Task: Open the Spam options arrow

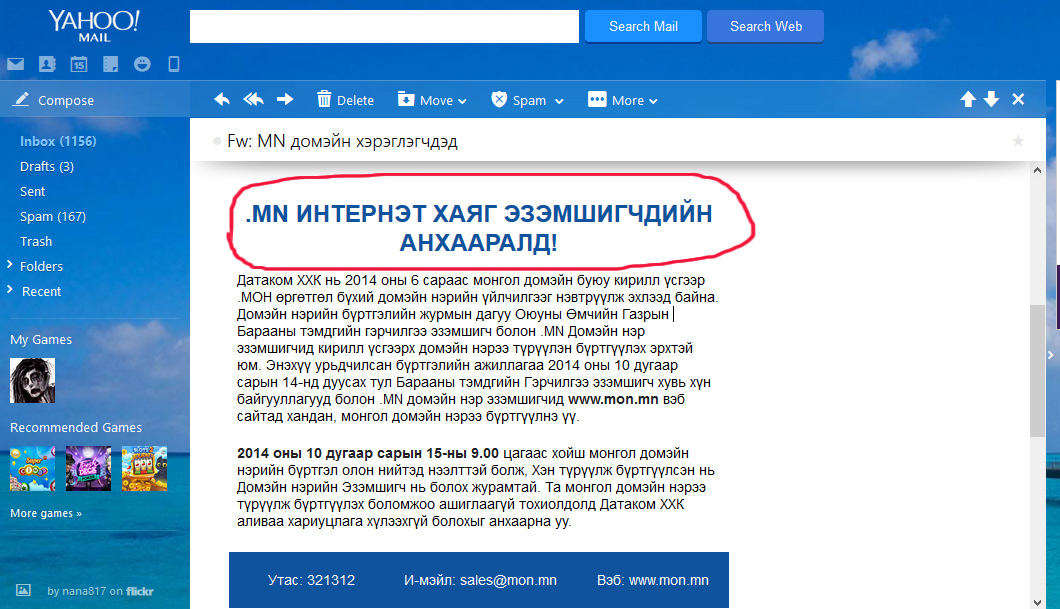Action: [559, 101]
